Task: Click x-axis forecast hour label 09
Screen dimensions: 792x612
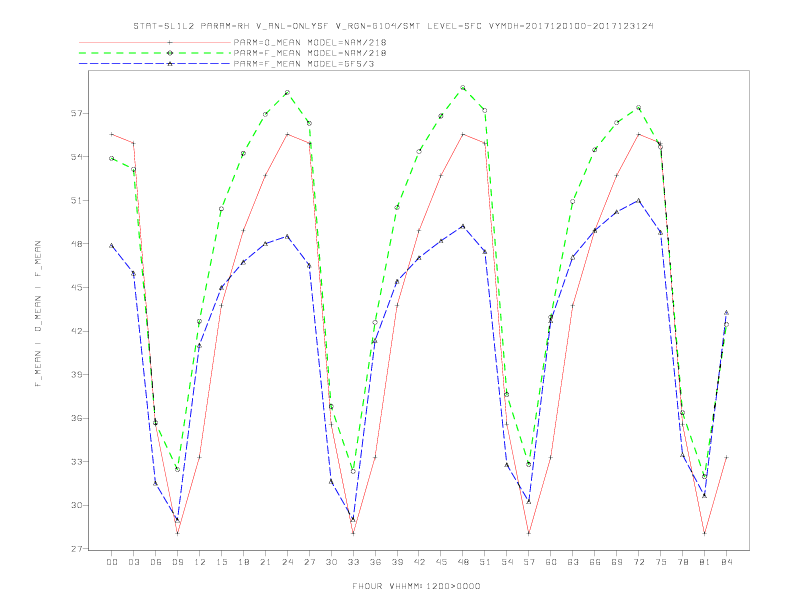Action: 177,562
